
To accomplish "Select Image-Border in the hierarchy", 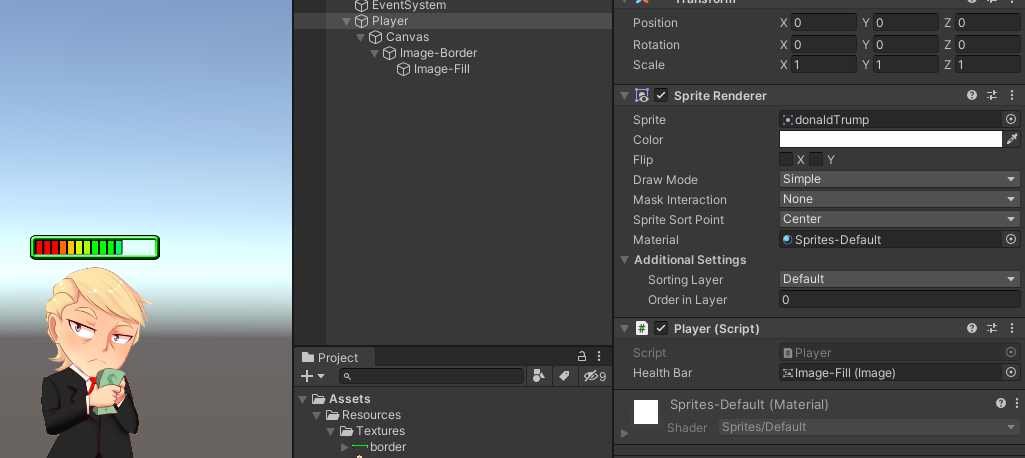I will (x=438, y=53).
